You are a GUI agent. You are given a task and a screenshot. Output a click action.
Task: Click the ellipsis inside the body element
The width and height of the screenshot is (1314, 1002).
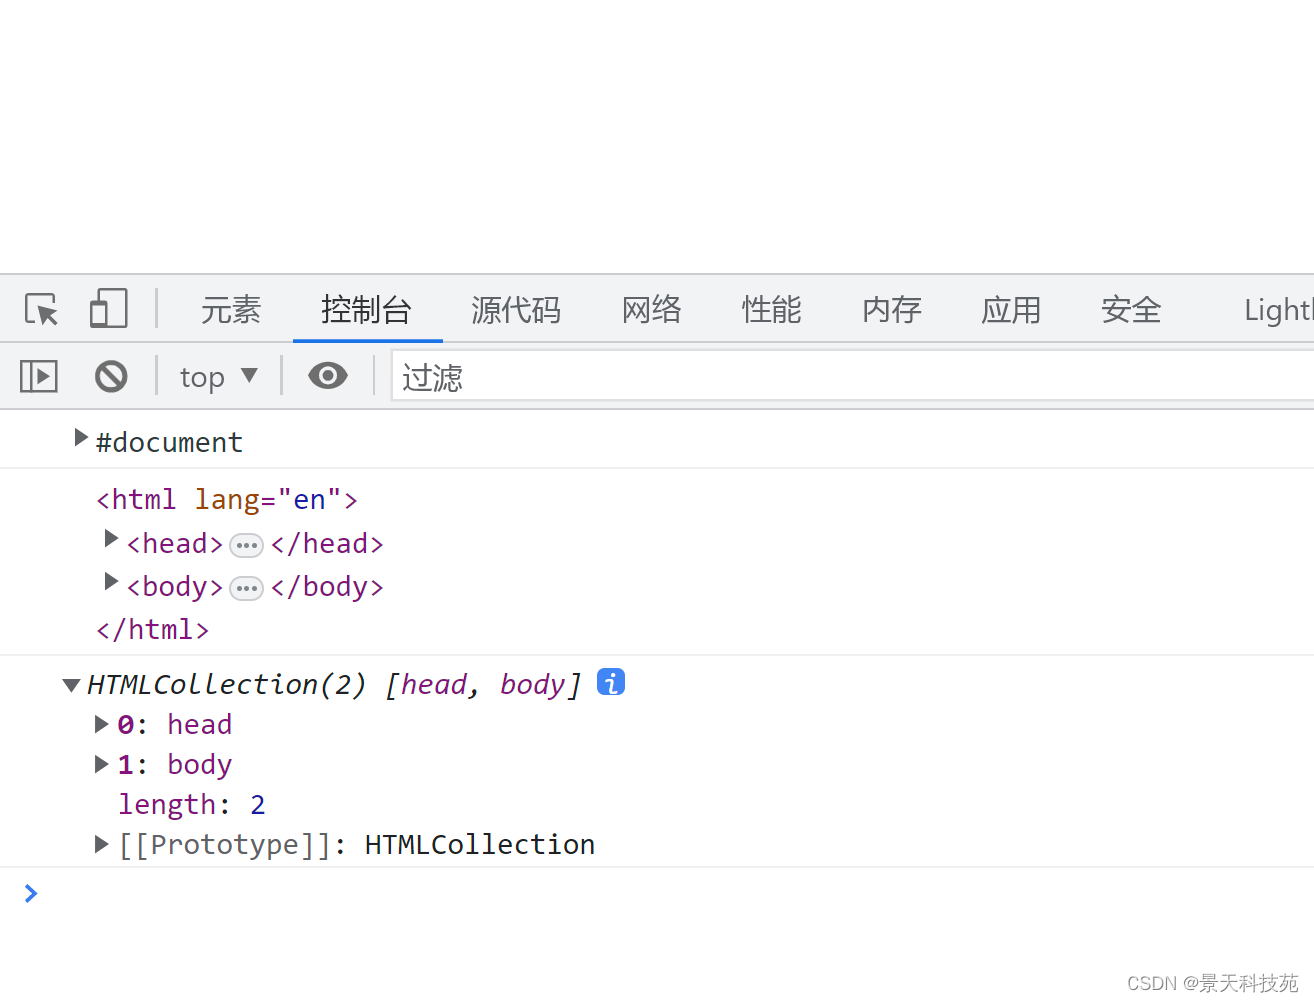pyautogui.click(x=246, y=588)
